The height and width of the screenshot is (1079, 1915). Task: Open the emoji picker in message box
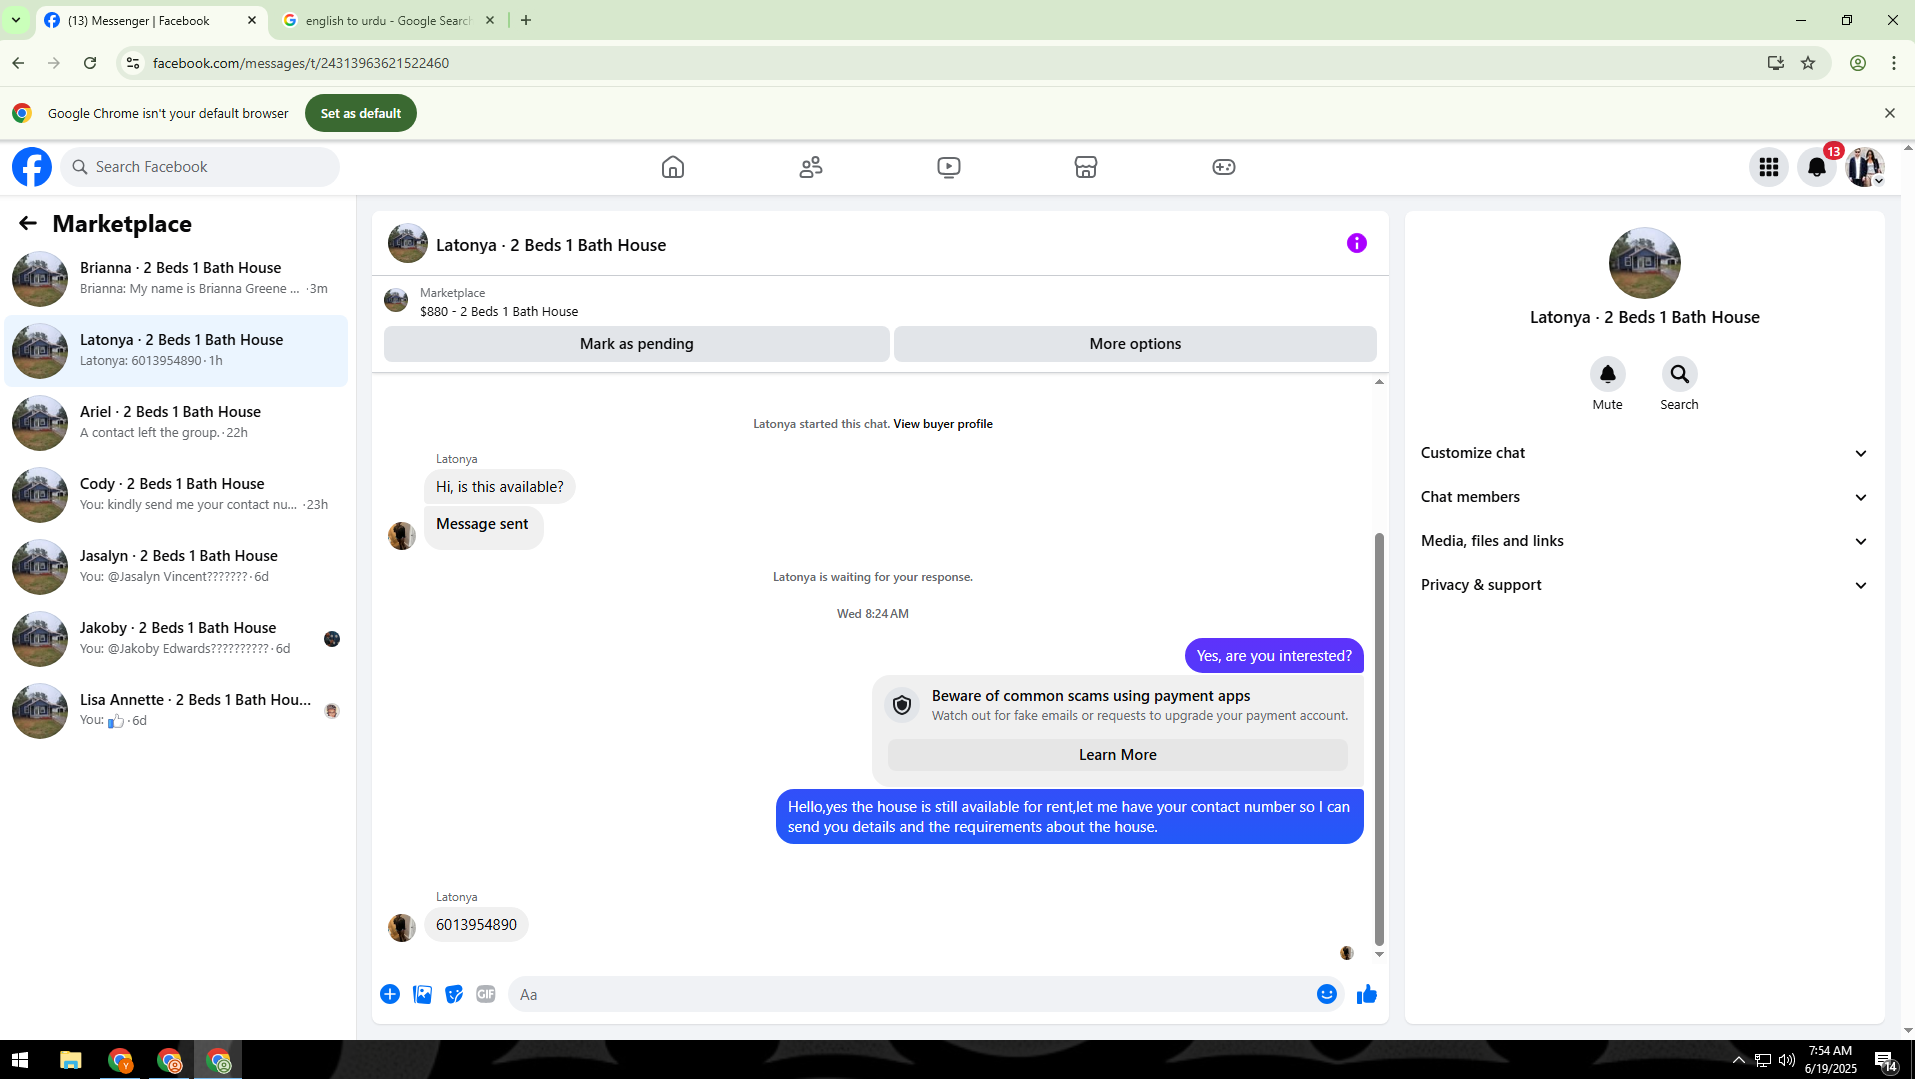click(x=1327, y=994)
